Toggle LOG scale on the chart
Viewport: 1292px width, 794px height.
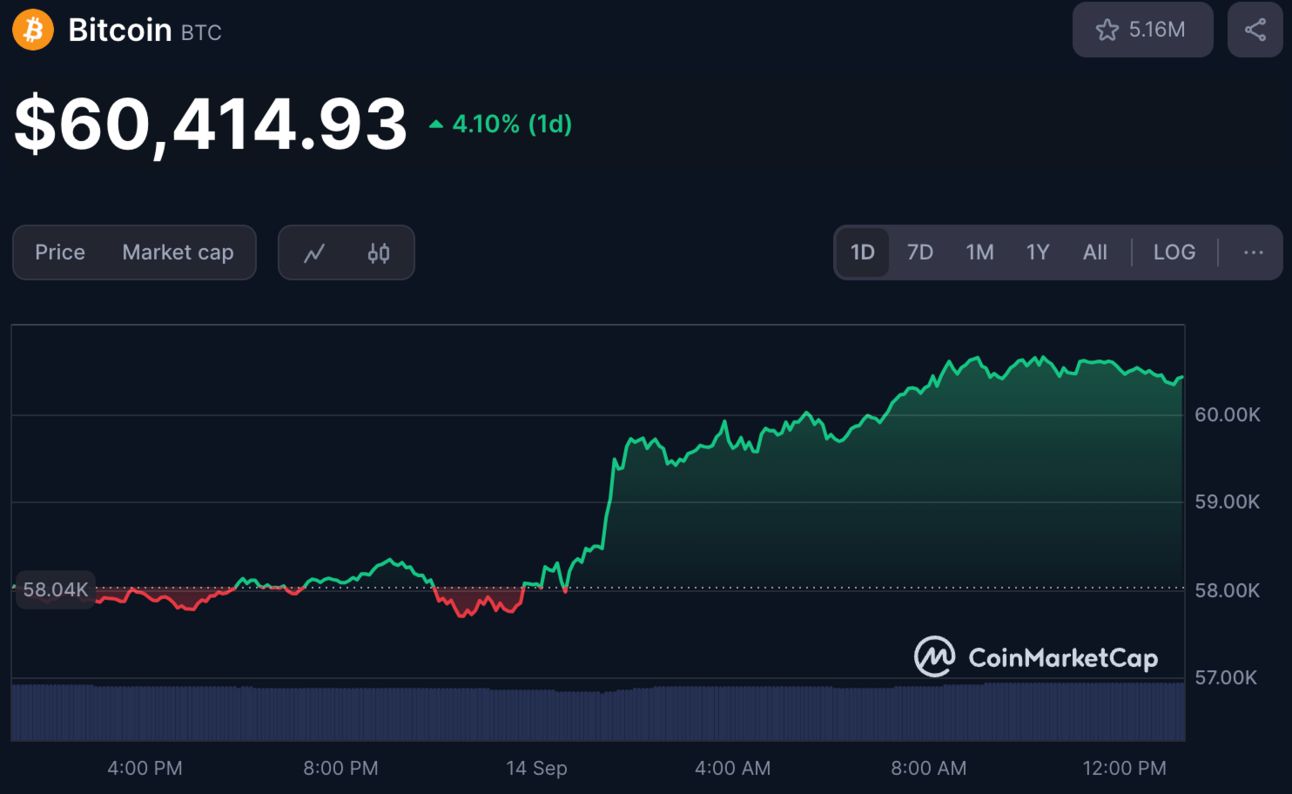coord(1174,253)
